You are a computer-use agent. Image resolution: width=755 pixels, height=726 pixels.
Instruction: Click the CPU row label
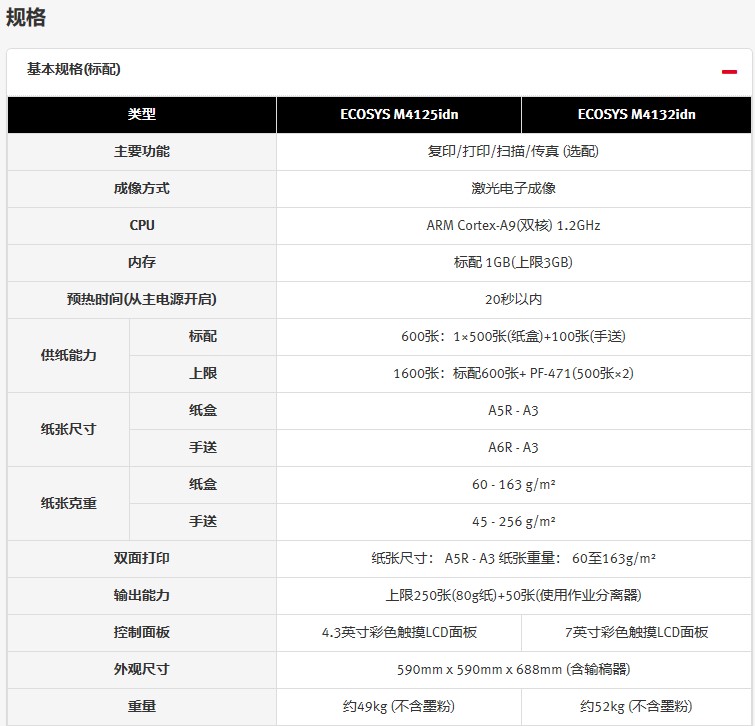click(x=142, y=225)
